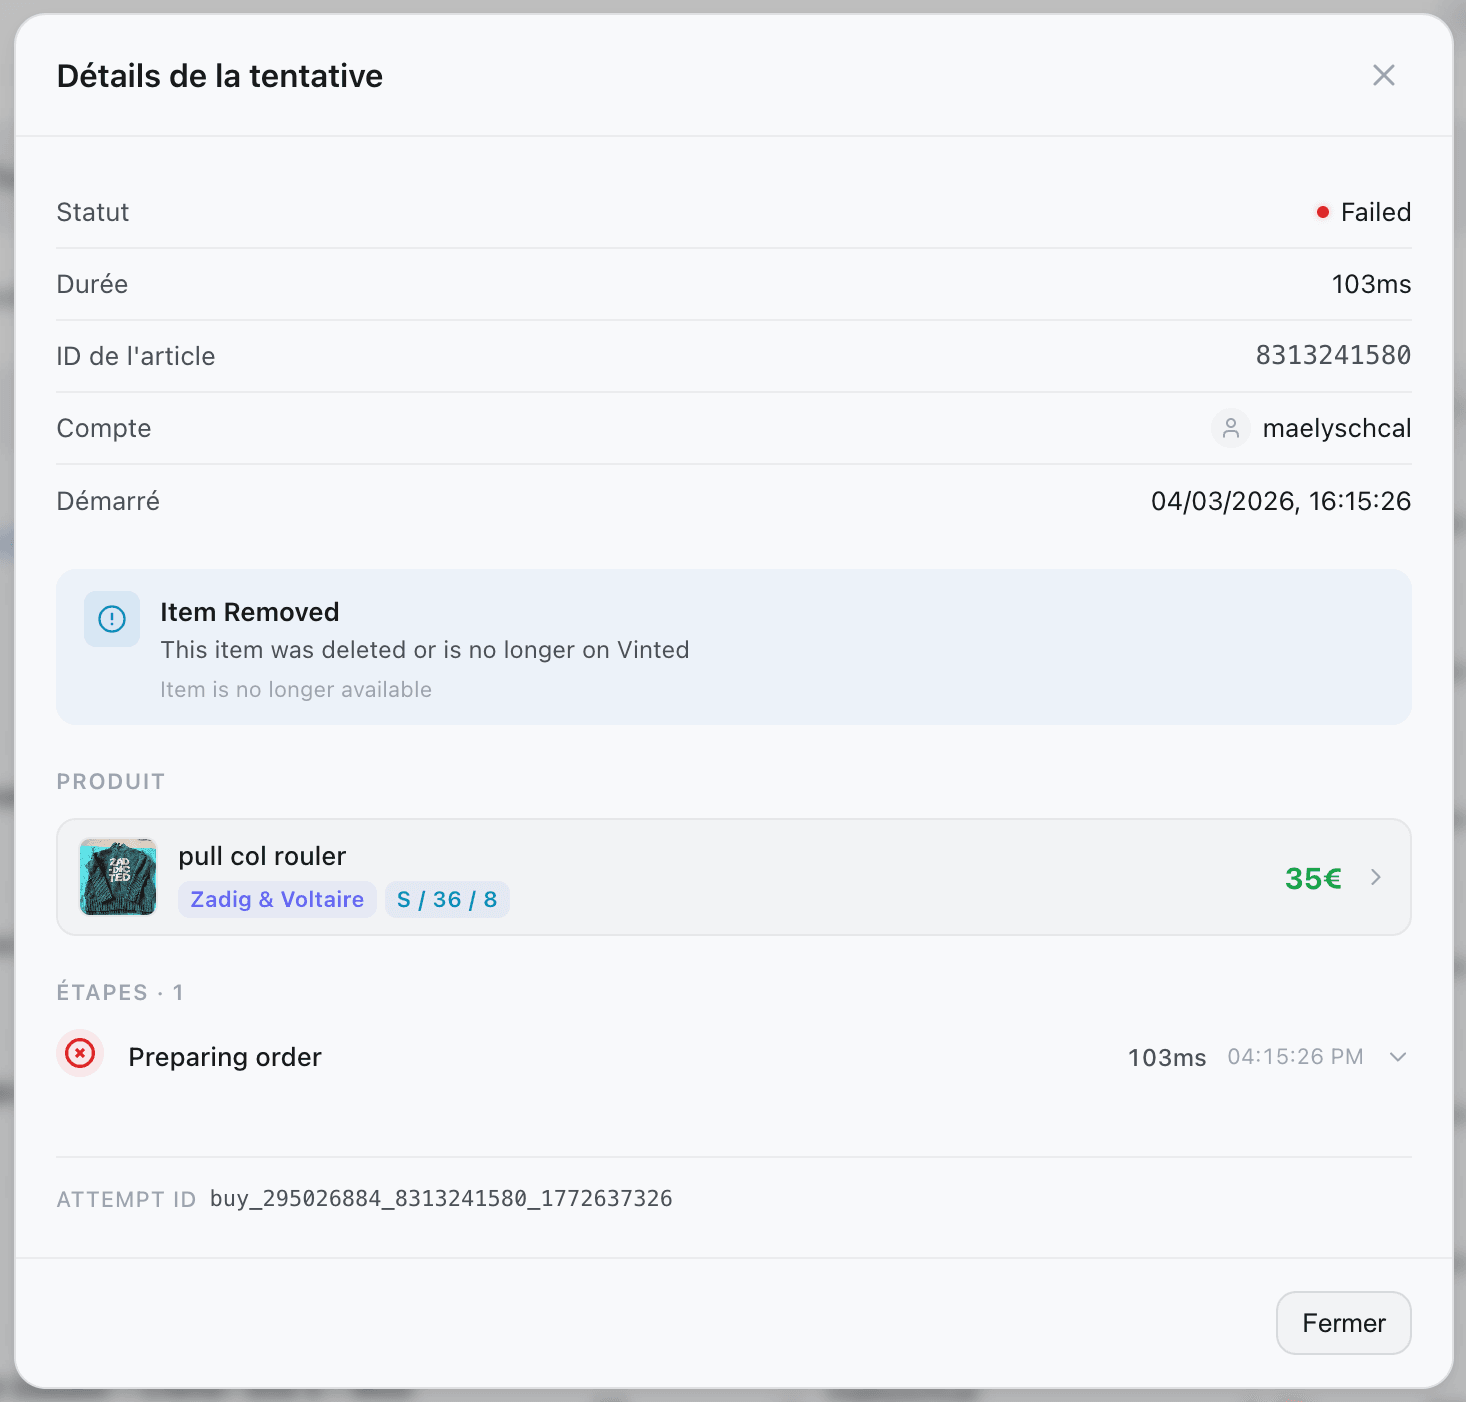Click the close X icon of the dialog
1466x1402 pixels.
pos(1383,75)
